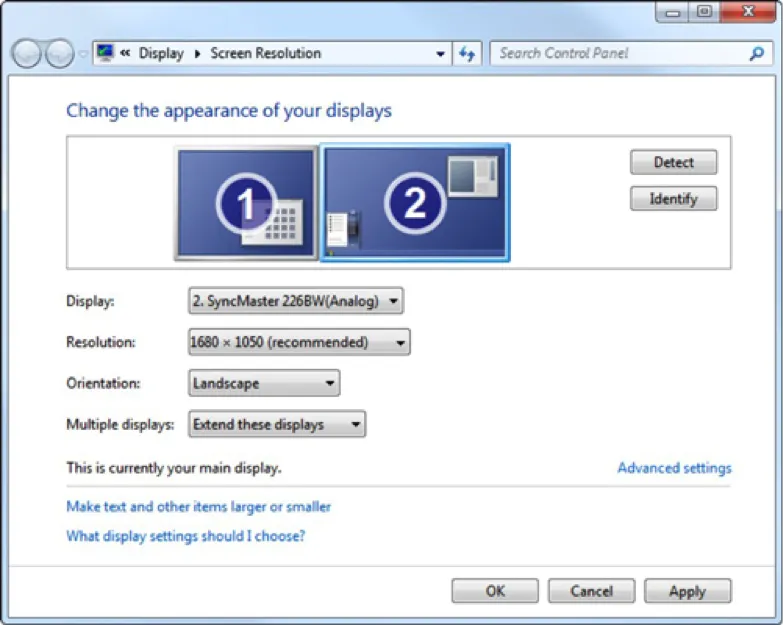Open the Orientation dropdown
This screenshot has height=625, width=783.
pos(264,383)
